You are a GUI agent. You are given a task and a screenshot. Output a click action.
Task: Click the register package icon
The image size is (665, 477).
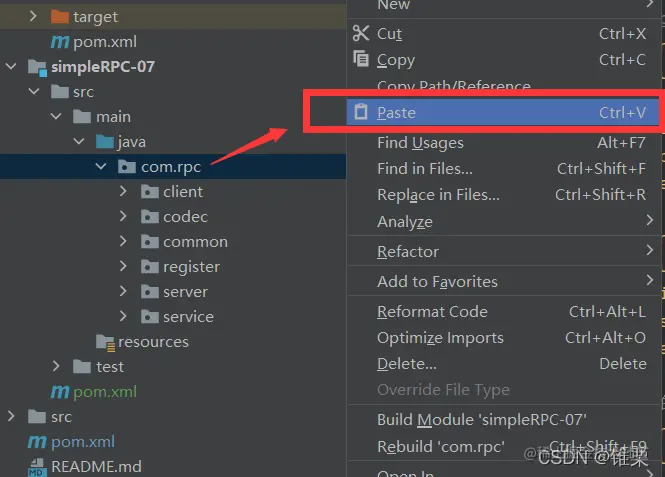(150, 267)
